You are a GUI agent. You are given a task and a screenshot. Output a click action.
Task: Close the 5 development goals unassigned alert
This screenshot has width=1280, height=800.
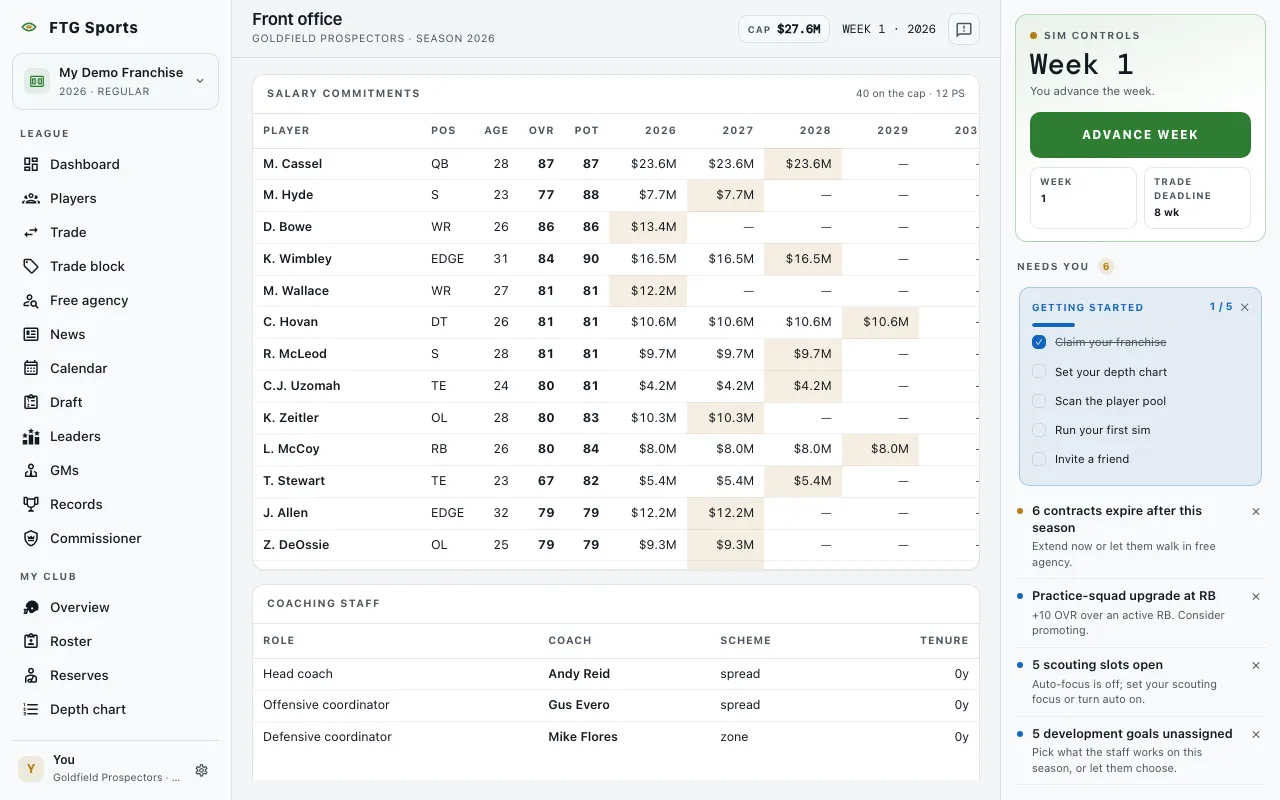point(1256,734)
